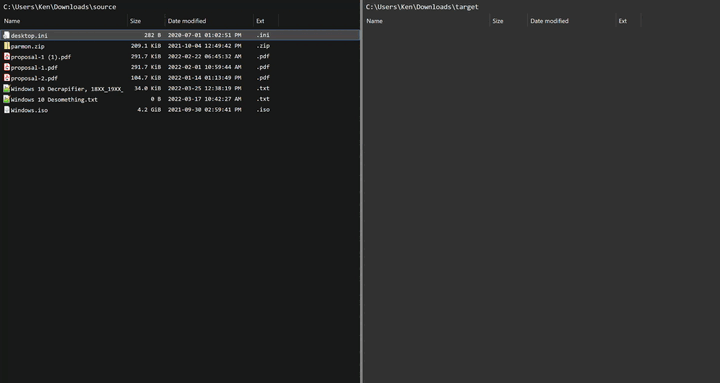
Task: Click the target folder path bar
Action: [x=422, y=7]
